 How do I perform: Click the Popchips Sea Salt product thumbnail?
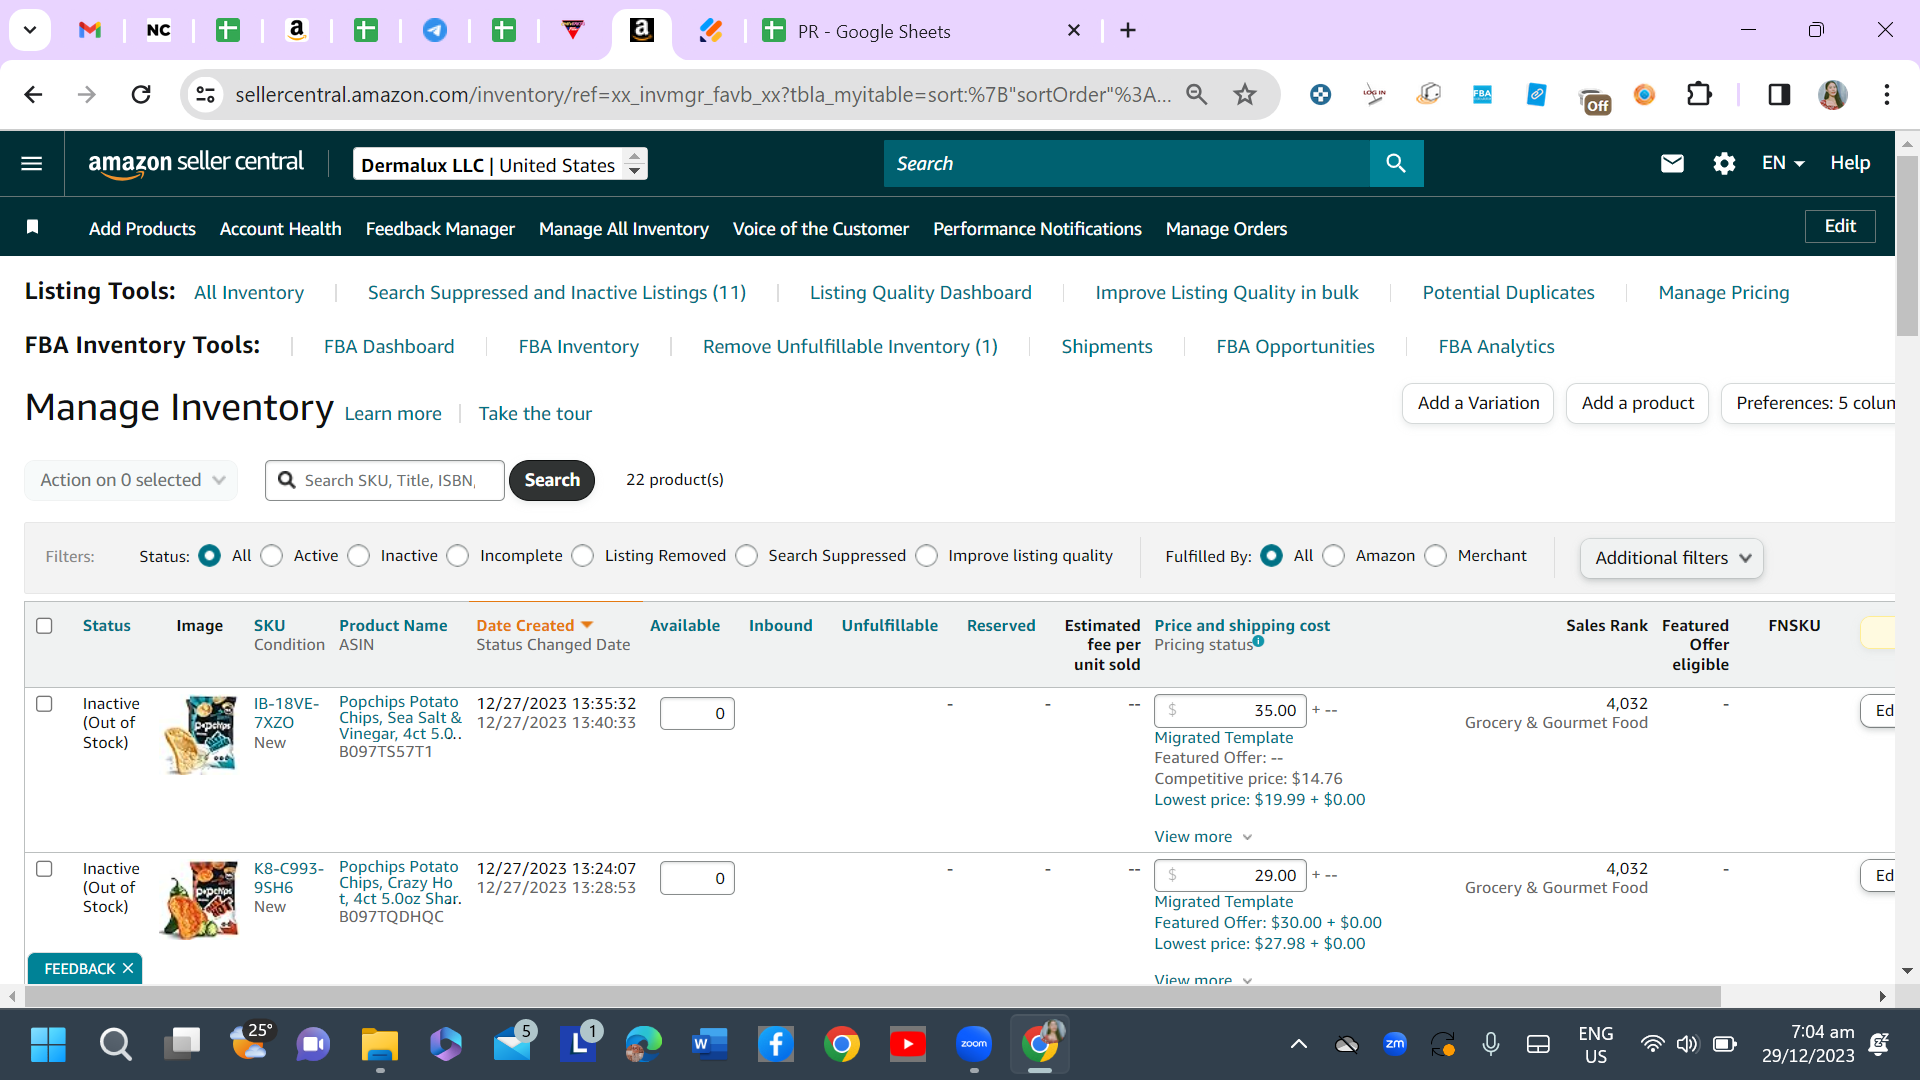(x=200, y=735)
